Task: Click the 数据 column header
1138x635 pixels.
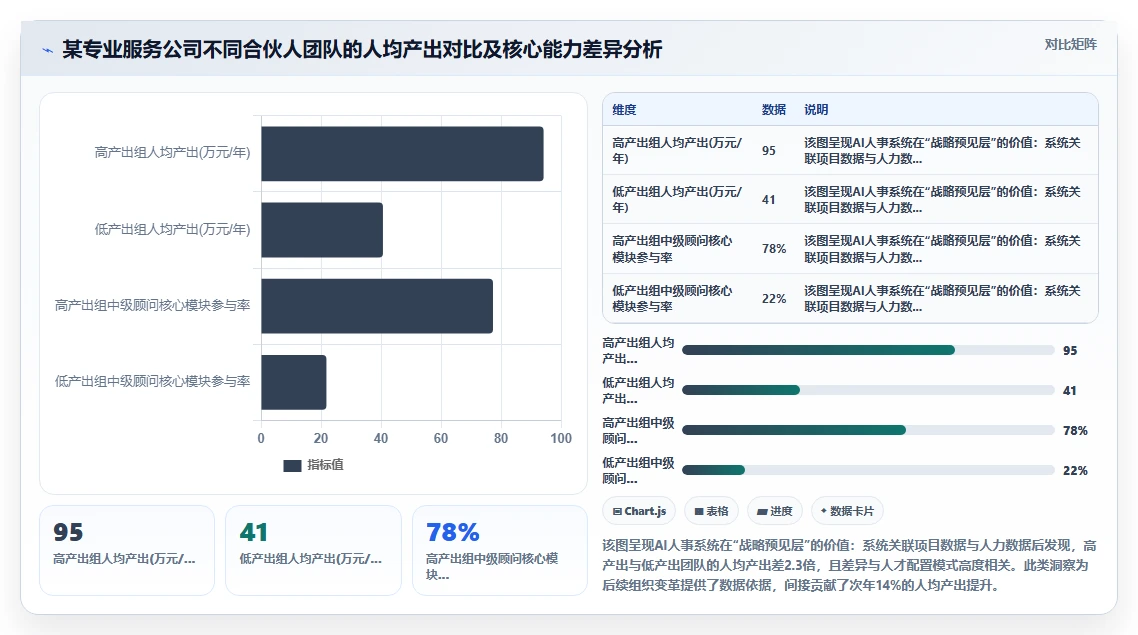Action: click(774, 110)
